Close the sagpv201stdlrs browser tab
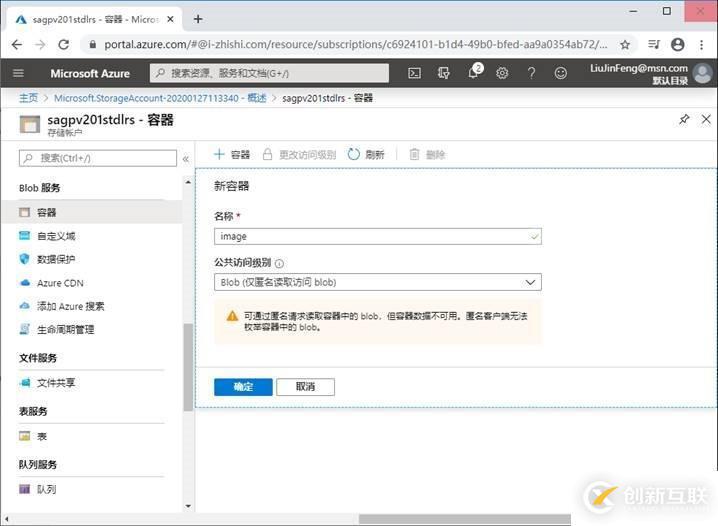Screen dimensions: 718x526 click(x=170, y=19)
